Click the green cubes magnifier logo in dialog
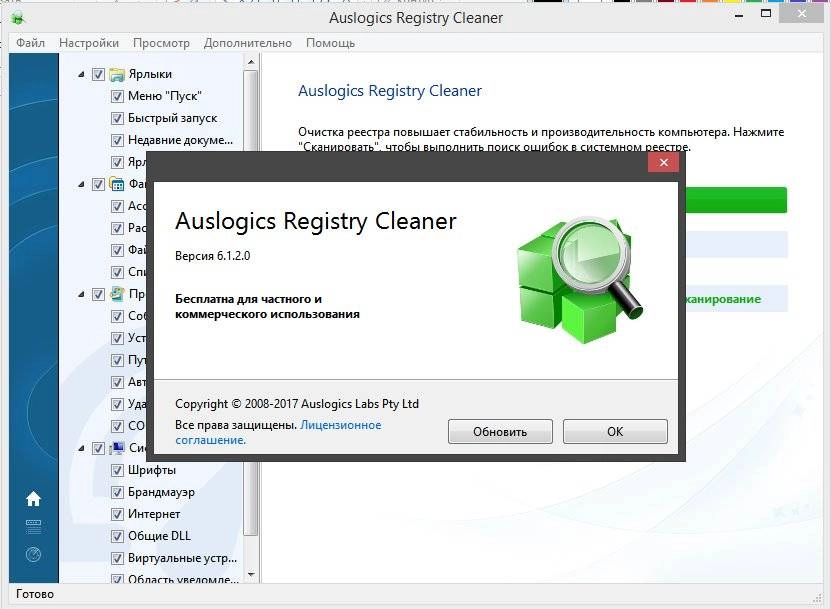The height and width of the screenshot is (609, 831). (579, 280)
